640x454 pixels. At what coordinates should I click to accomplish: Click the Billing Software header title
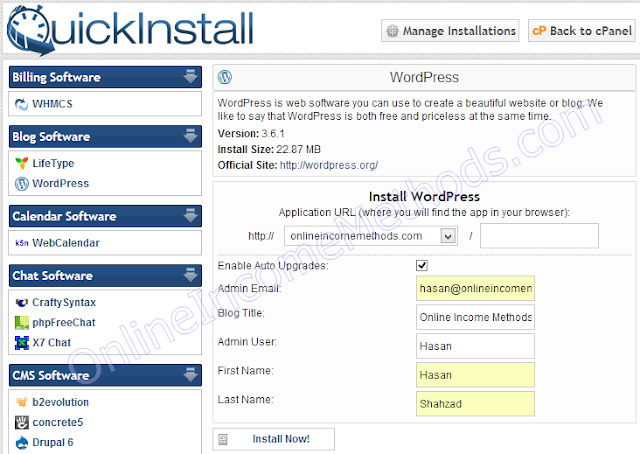point(56,77)
